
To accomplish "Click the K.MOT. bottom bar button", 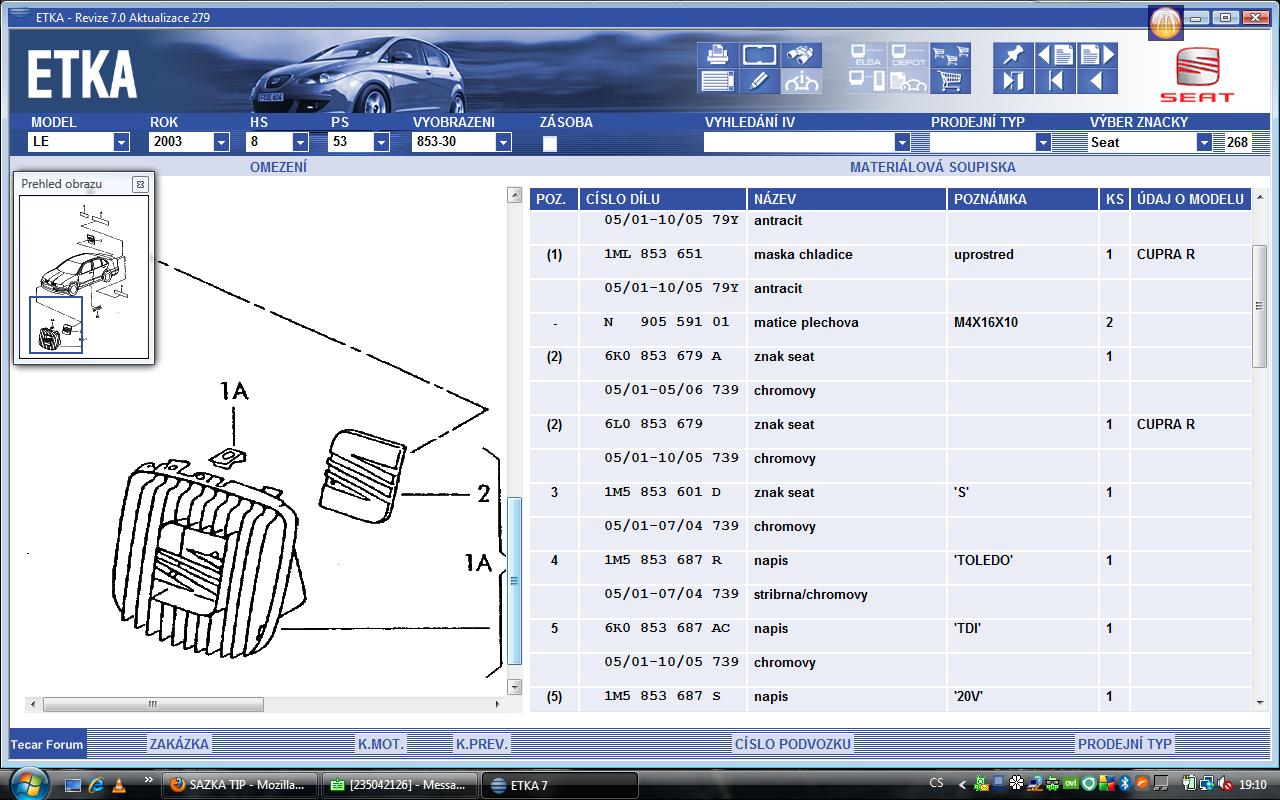I will (x=381, y=744).
